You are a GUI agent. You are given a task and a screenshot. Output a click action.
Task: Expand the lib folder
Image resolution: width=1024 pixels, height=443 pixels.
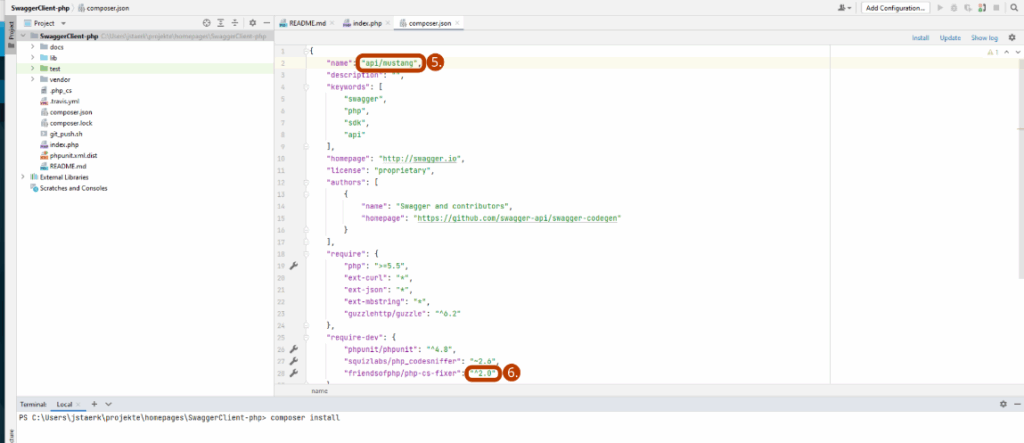pyautogui.click(x=32, y=57)
